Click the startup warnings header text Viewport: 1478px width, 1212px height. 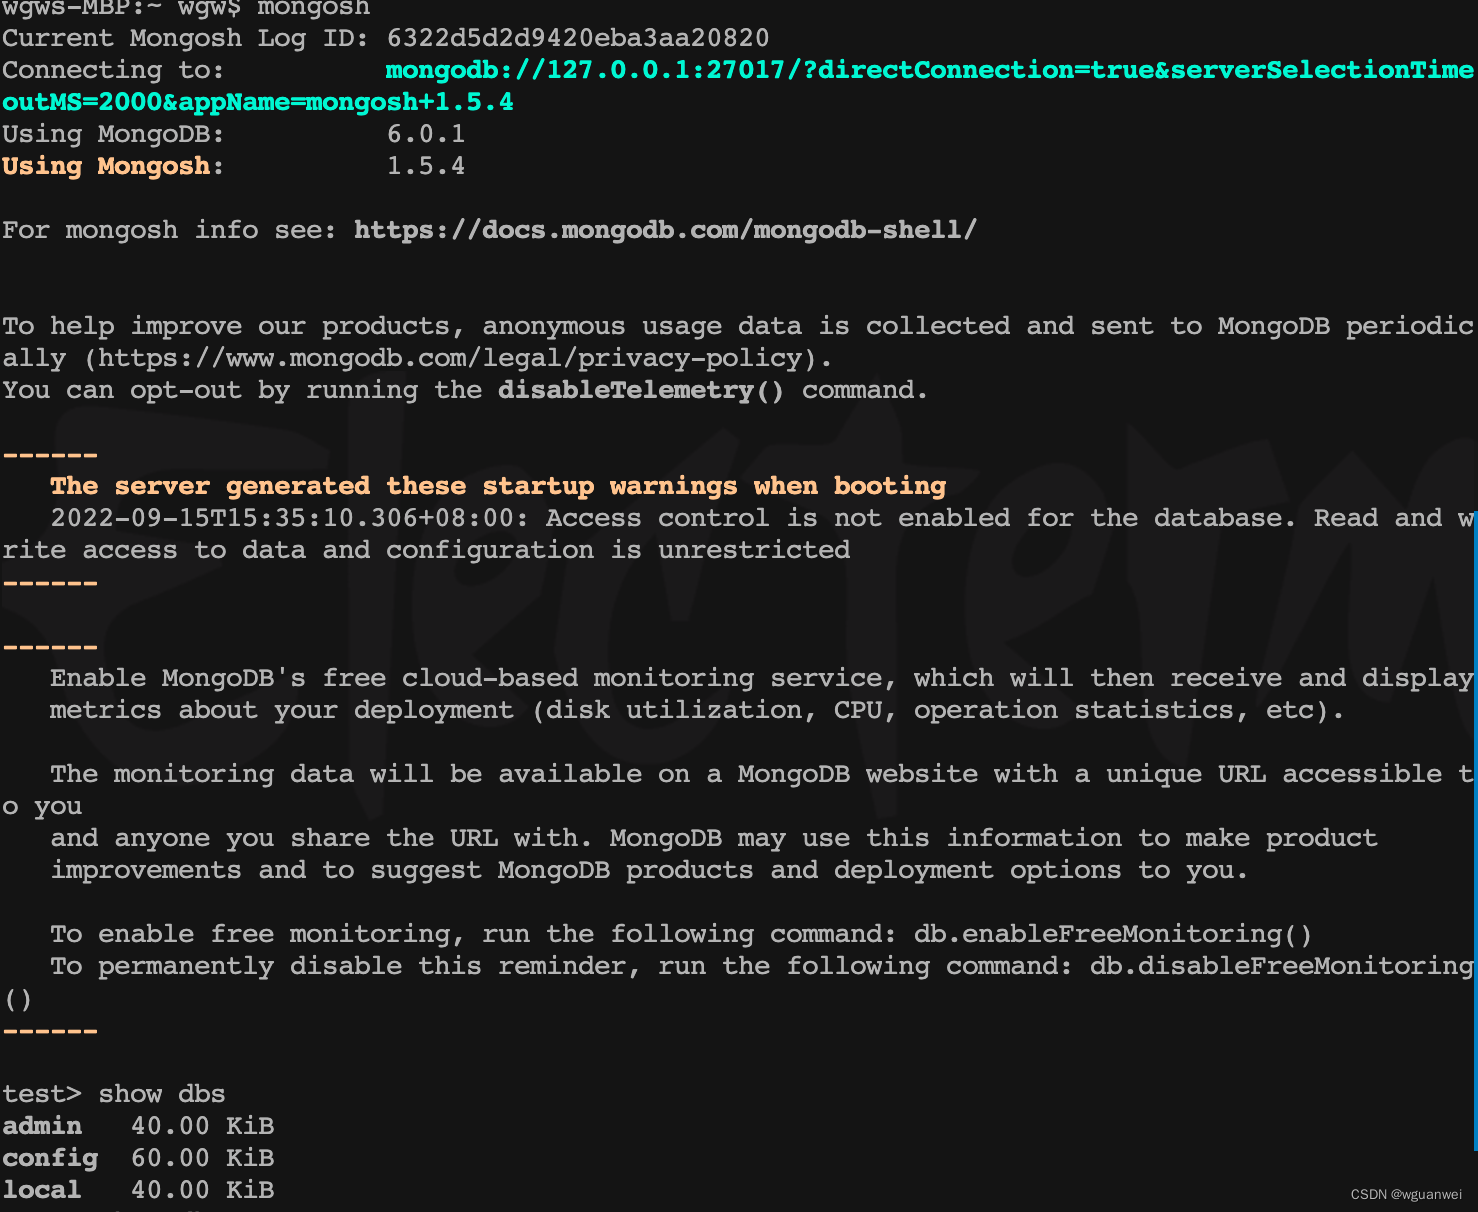click(x=498, y=486)
